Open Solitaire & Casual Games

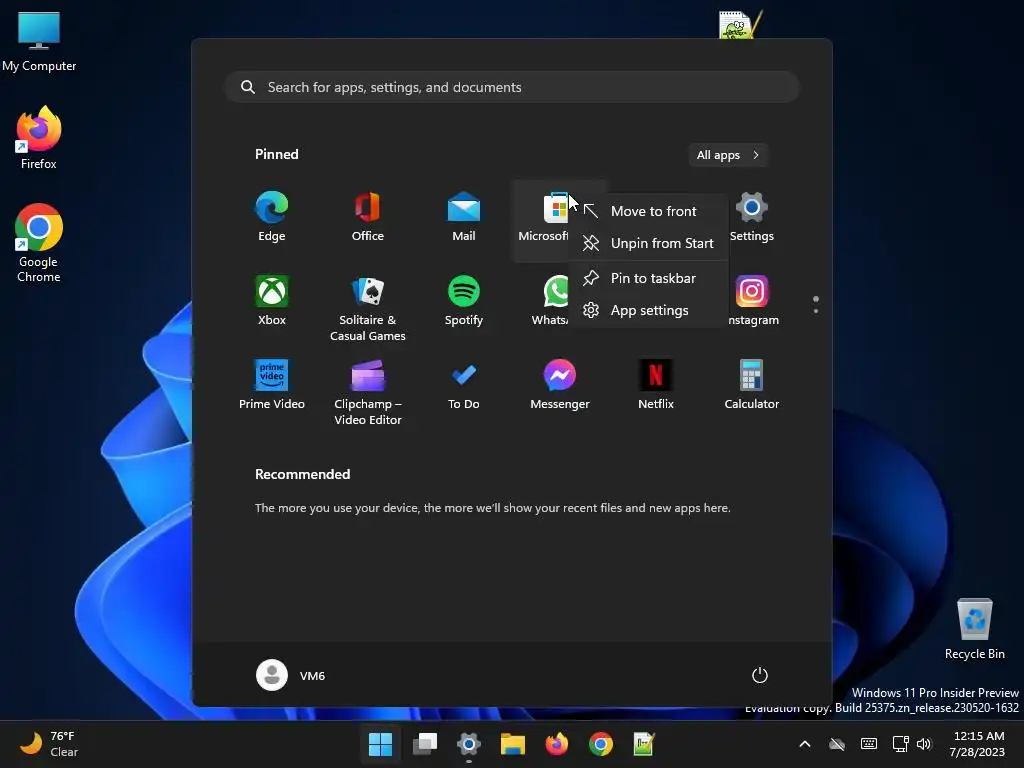click(x=368, y=308)
